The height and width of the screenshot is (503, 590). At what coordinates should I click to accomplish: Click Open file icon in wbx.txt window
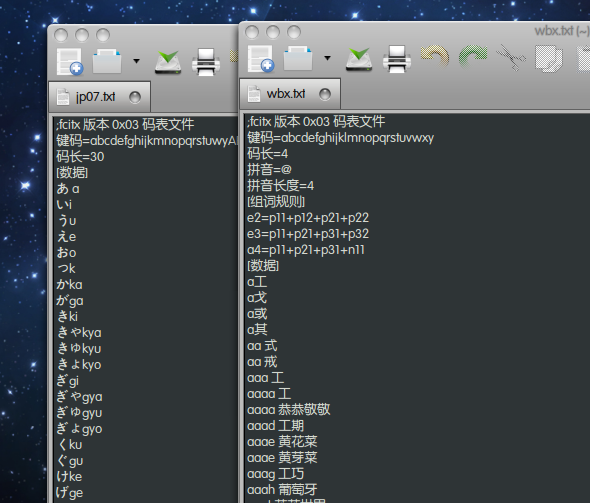click(298, 58)
